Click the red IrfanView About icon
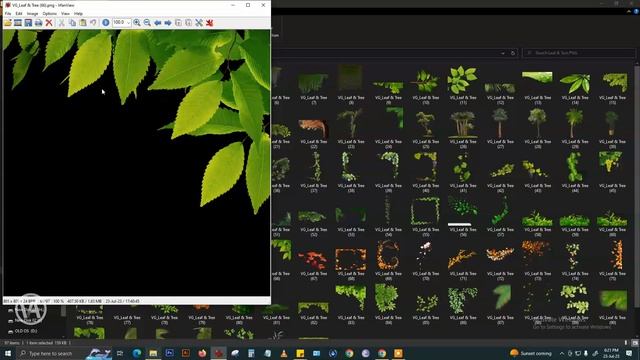 point(209,23)
